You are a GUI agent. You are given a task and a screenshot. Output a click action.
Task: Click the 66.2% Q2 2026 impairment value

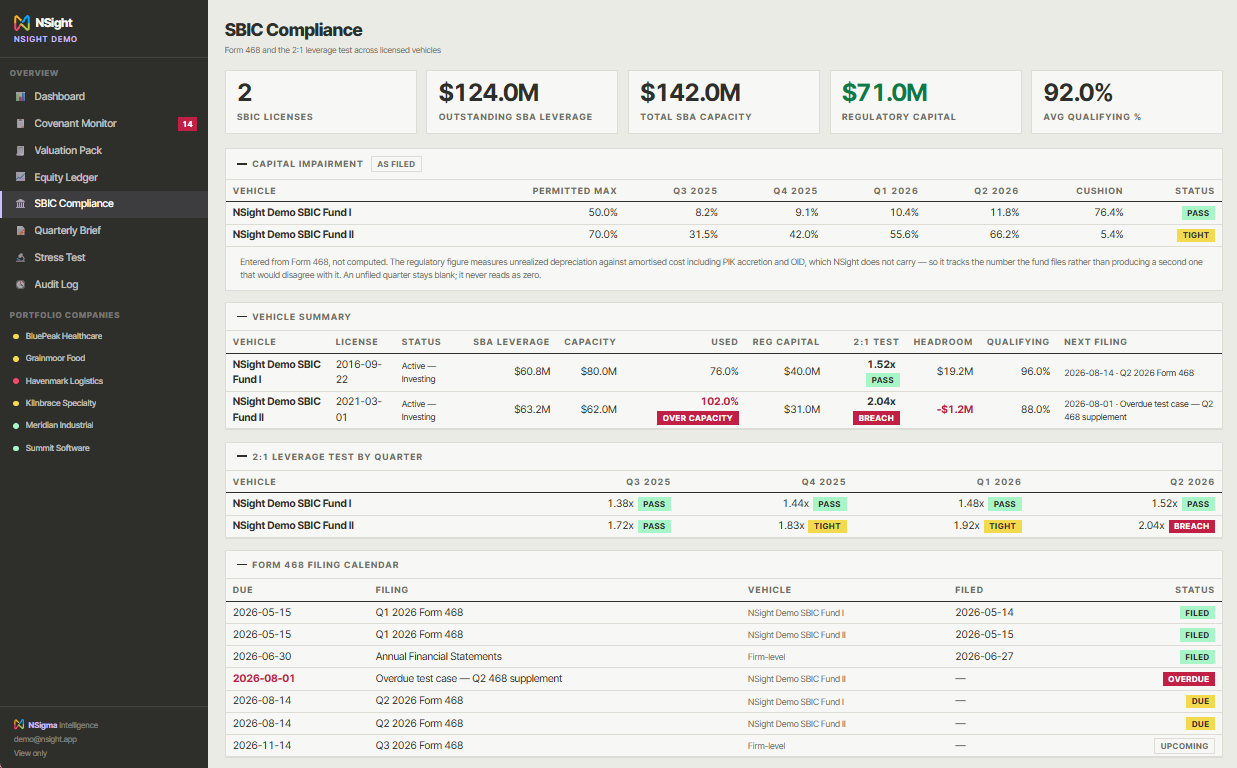click(x=1003, y=235)
